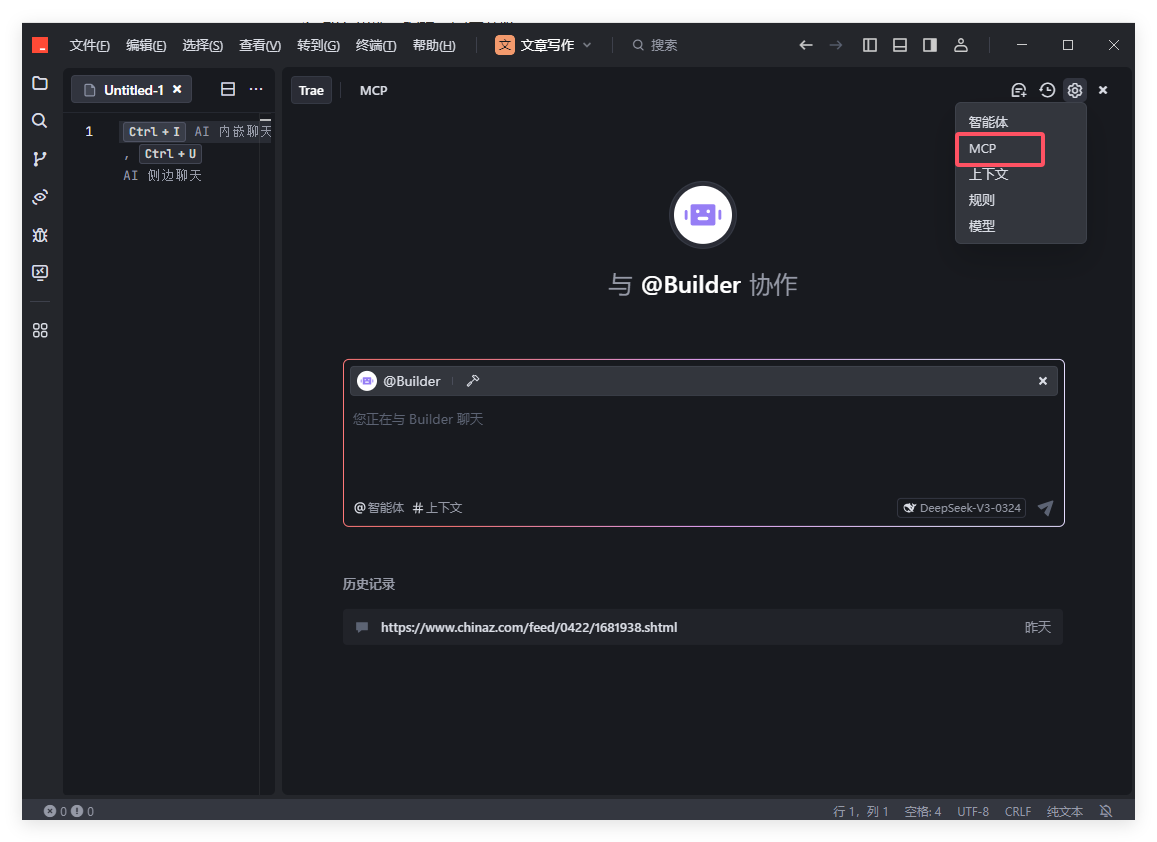This screenshot has height=842, width=1157.
Task: Click the @智能体 button in chat box
Action: click(379, 508)
